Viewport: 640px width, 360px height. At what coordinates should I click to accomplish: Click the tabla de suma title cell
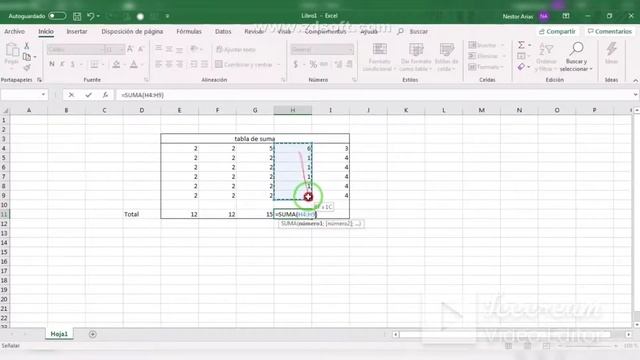click(x=255, y=139)
